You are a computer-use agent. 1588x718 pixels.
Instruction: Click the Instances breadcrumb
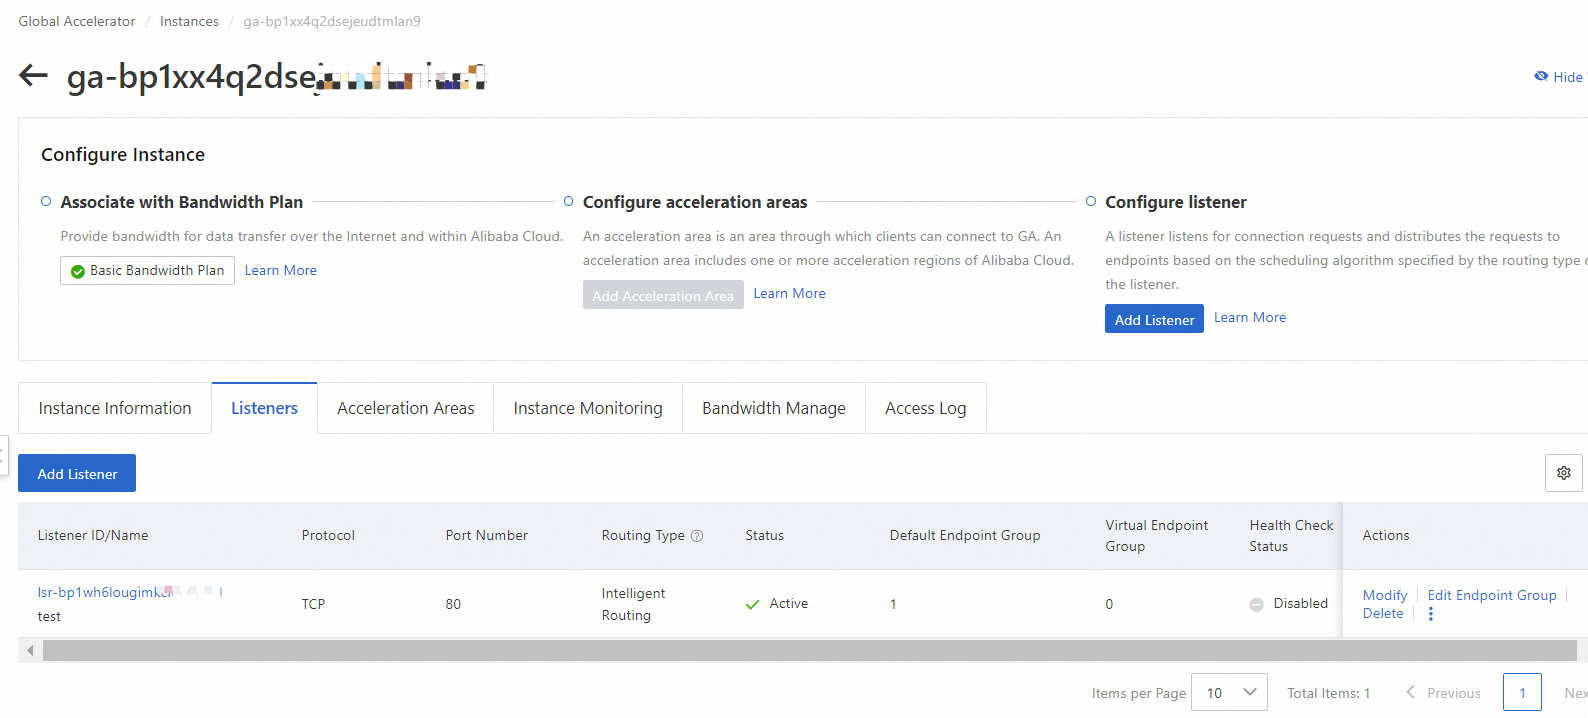click(189, 21)
